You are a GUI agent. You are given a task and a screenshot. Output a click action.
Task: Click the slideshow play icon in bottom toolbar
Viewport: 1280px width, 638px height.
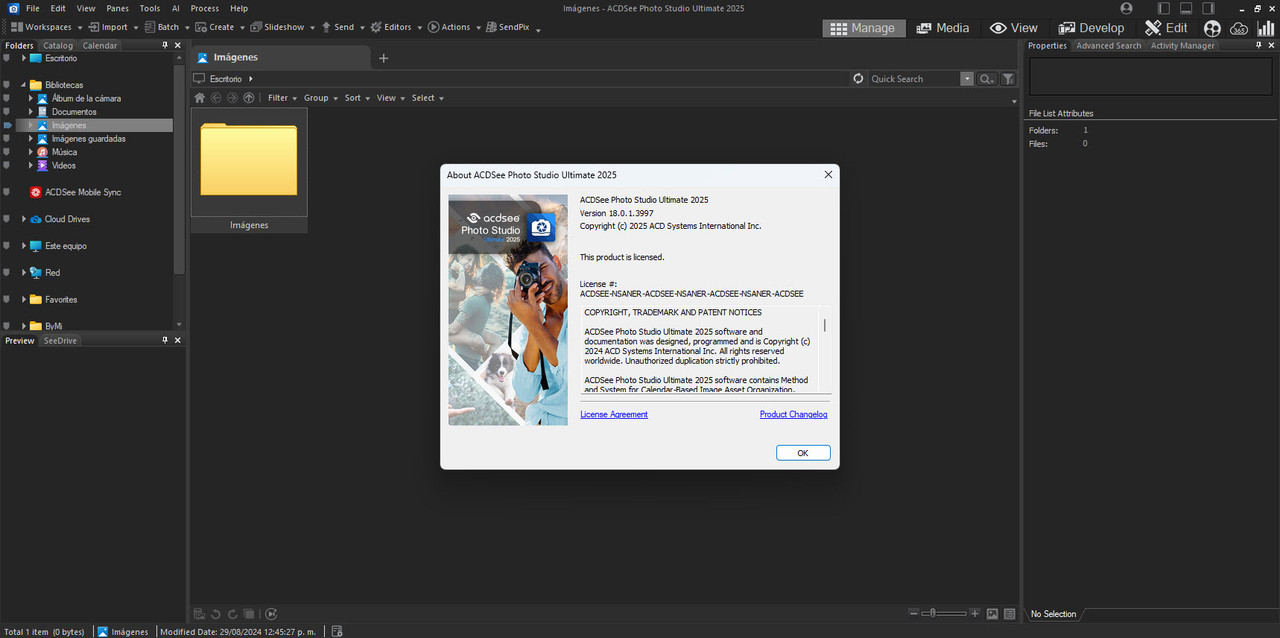271,614
